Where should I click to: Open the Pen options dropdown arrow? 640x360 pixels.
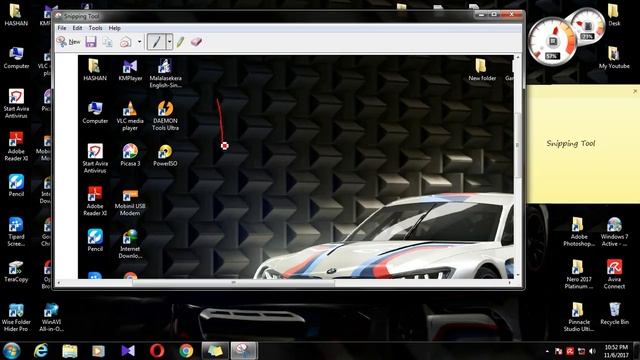pyautogui.click(x=169, y=42)
